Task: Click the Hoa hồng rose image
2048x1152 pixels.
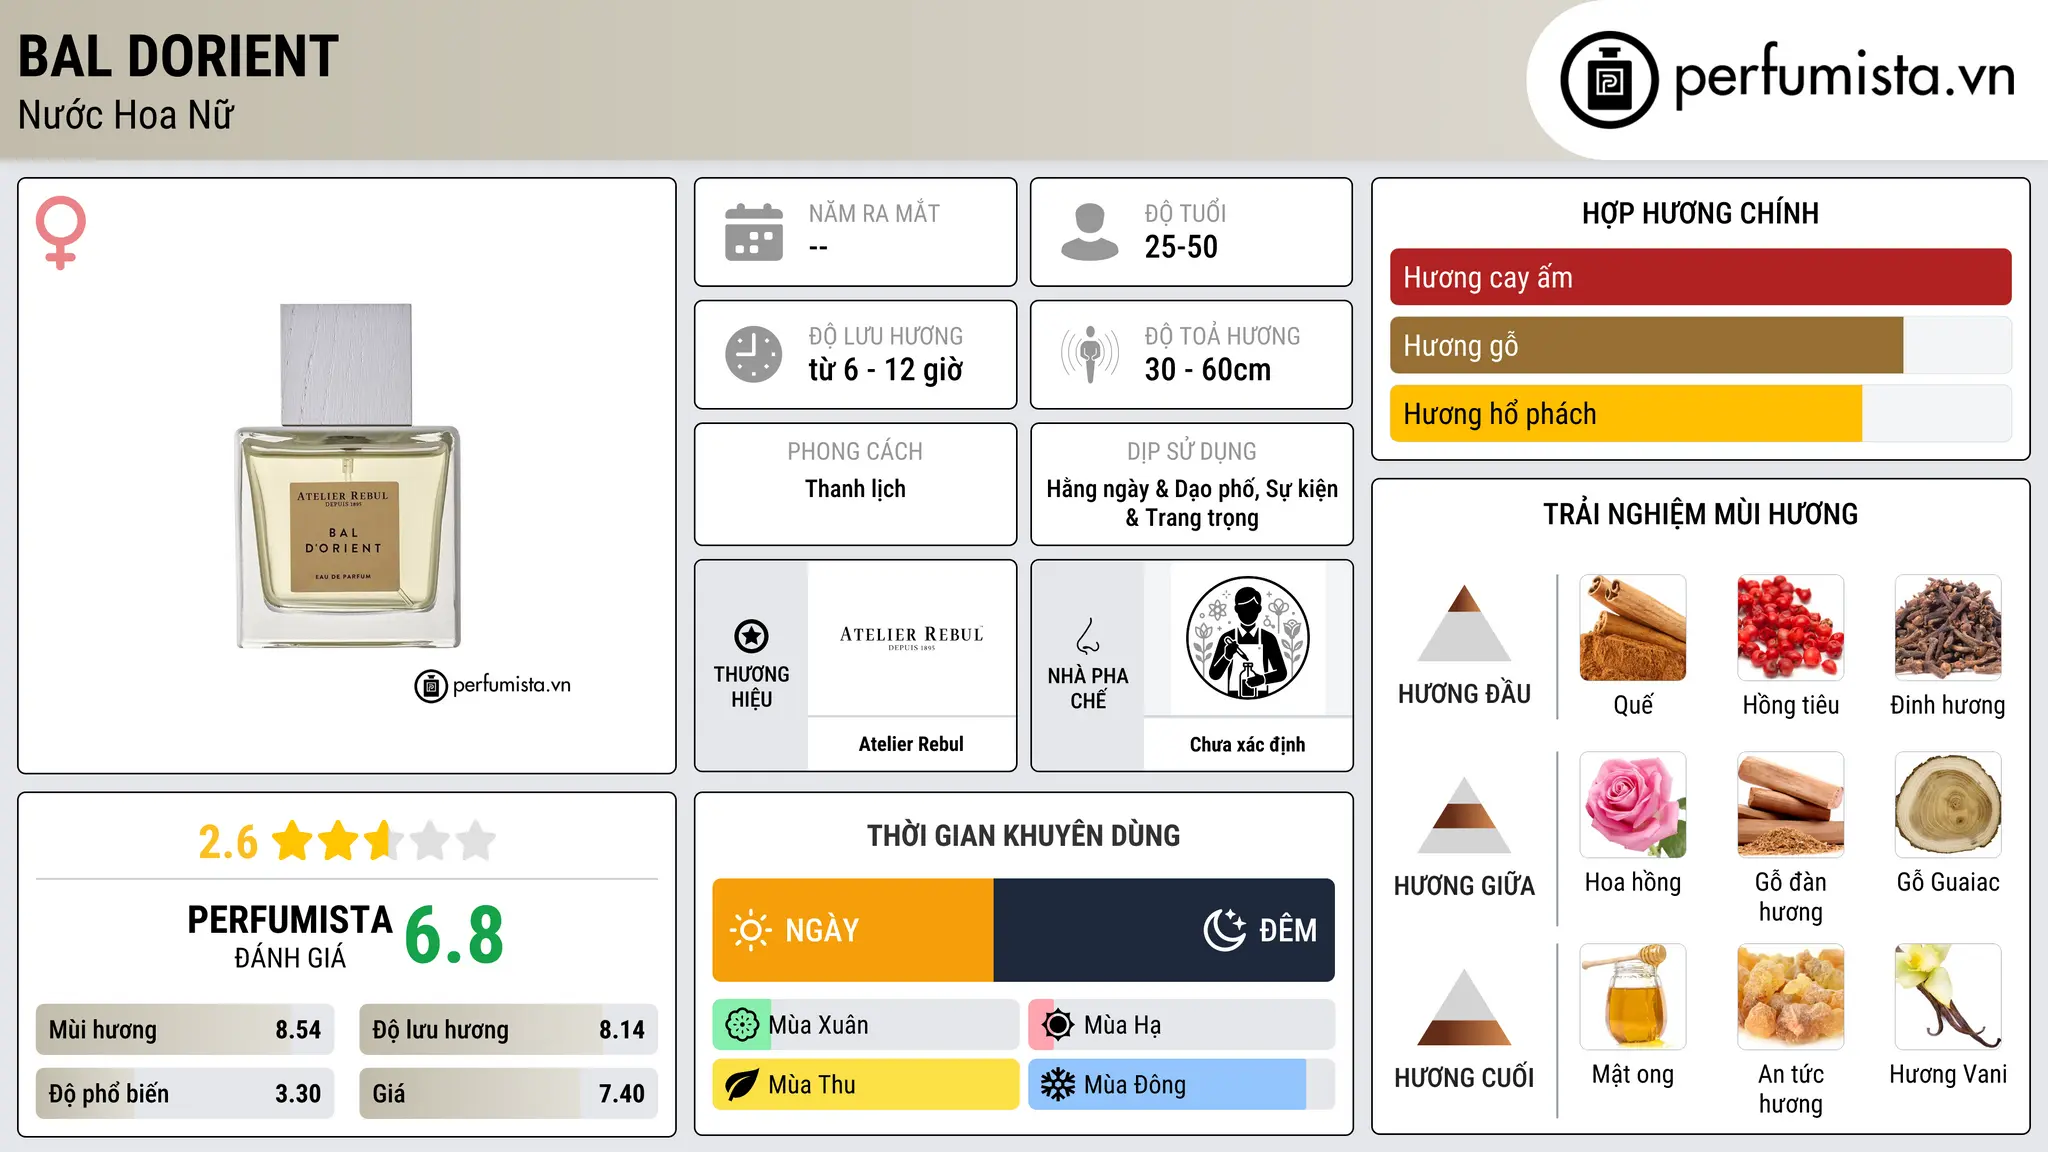Action: pos(1633,805)
